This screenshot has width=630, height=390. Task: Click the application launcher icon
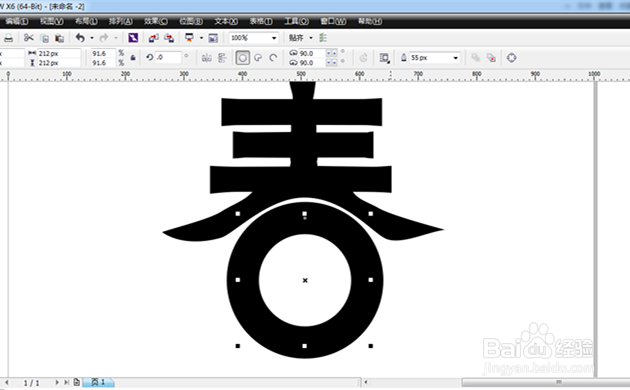(x=189, y=38)
